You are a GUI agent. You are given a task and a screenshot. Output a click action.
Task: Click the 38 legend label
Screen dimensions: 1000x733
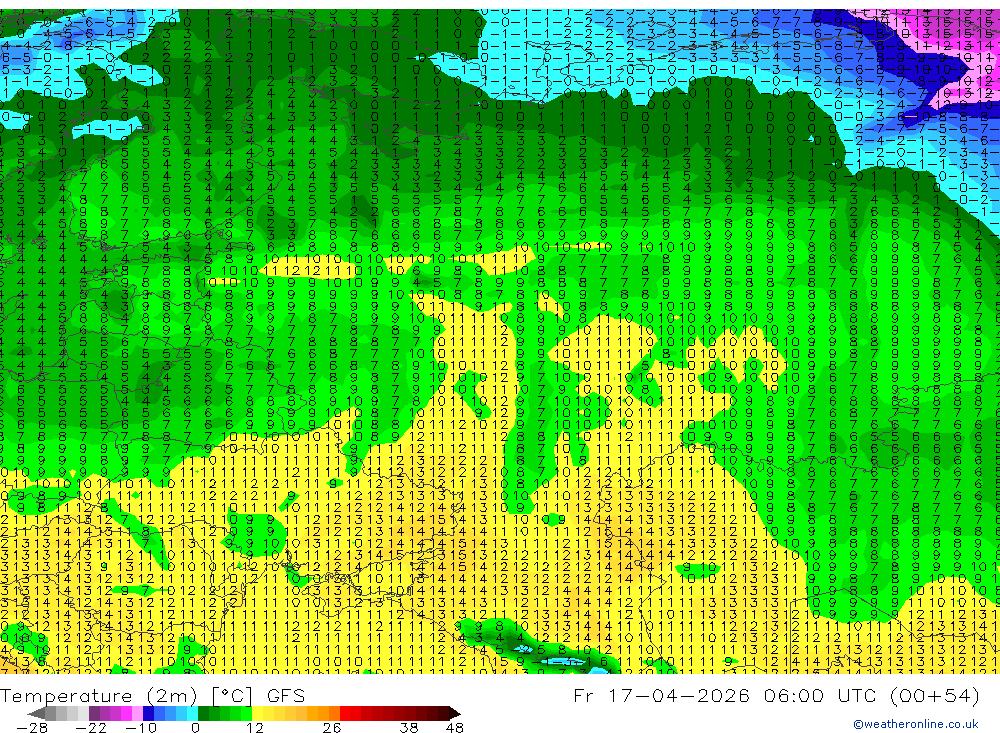409,727
